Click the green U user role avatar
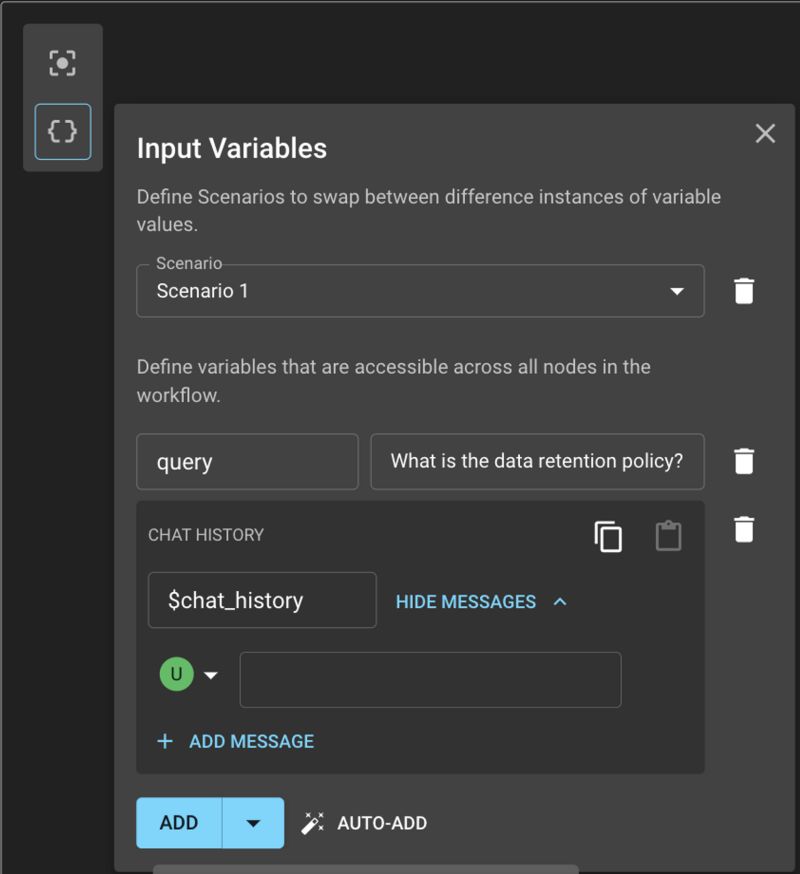This screenshot has width=800, height=874. click(177, 674)
